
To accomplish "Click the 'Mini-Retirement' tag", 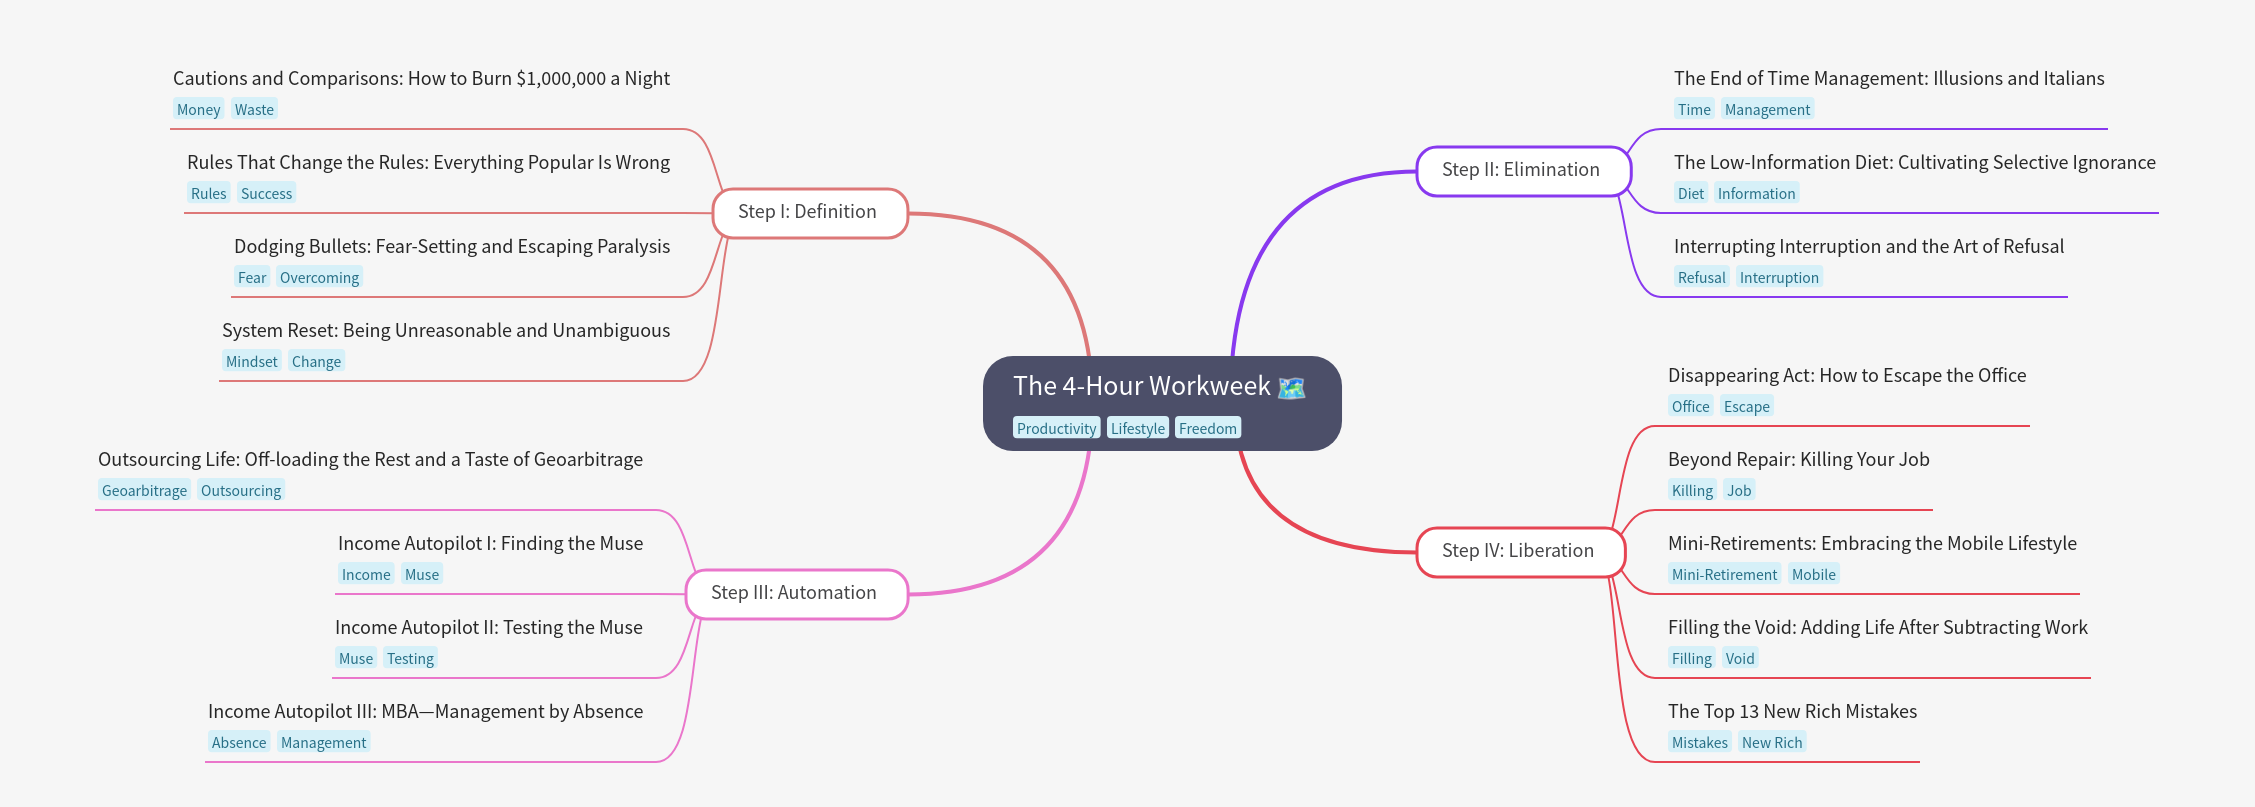I will [1724, 574].
